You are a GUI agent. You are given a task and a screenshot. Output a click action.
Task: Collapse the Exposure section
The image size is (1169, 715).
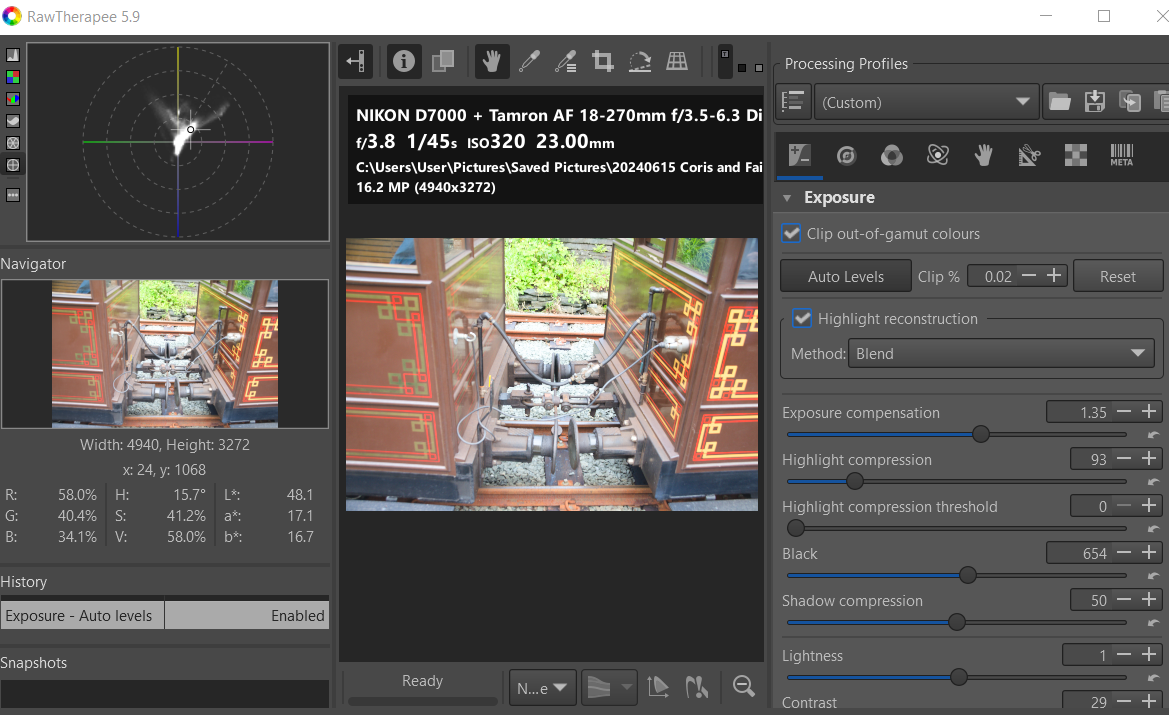pos(788,198)
